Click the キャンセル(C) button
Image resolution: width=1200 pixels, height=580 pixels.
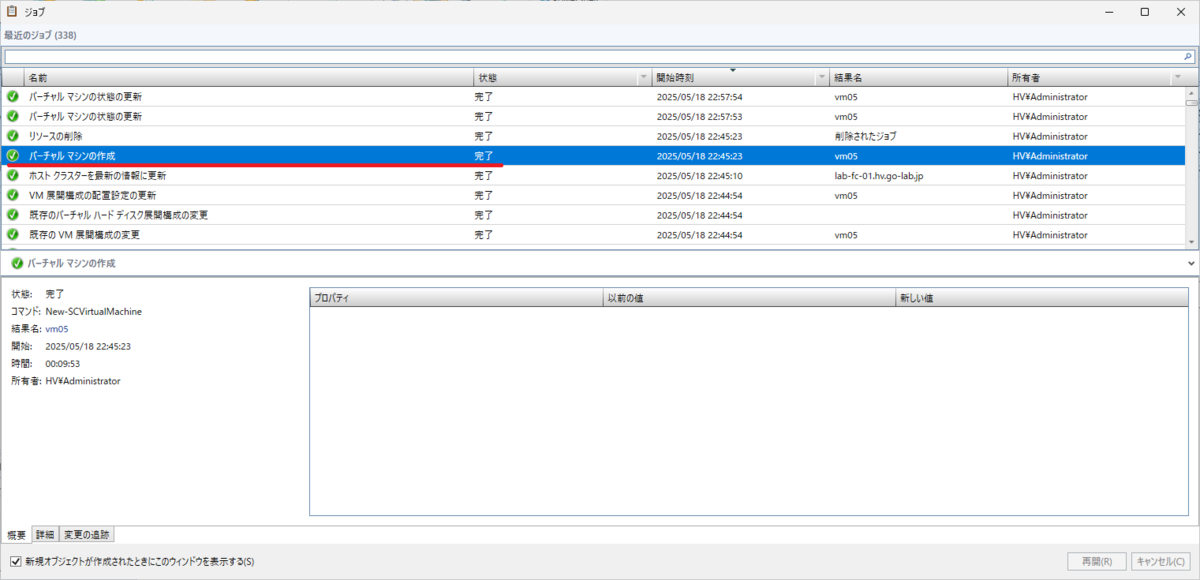(x=1163, y=562)
